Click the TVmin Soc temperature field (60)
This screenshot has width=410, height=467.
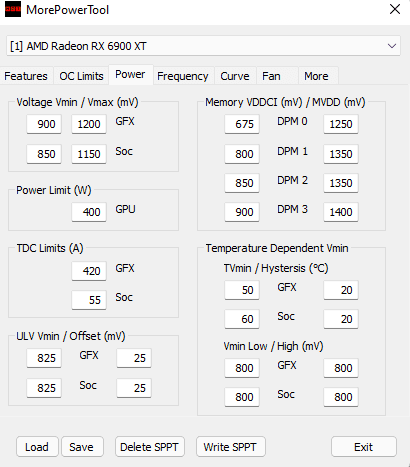click(242, 319)
